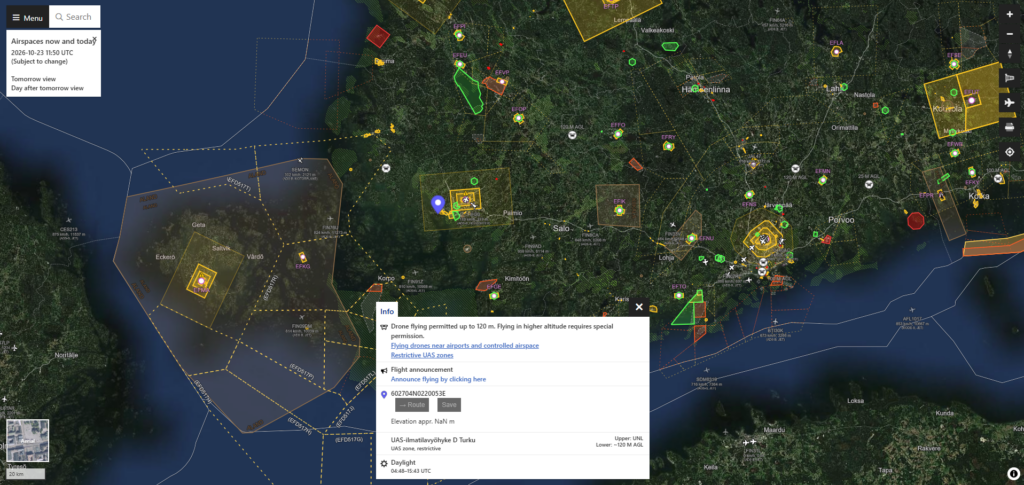This screenshot has width=1024, height=485.
Task: Zoom in with the plus button
Action: (1010, 14)
